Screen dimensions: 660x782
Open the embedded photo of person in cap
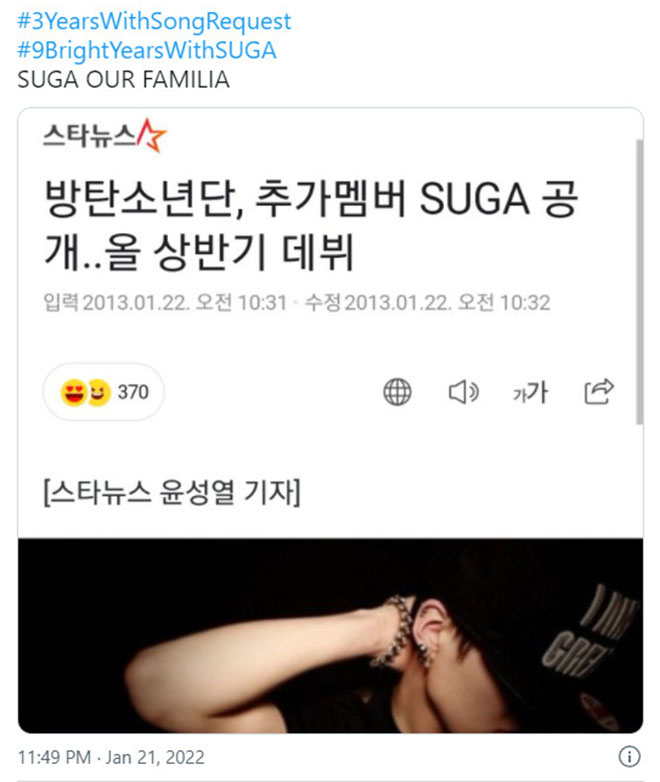tap(330, 635)
